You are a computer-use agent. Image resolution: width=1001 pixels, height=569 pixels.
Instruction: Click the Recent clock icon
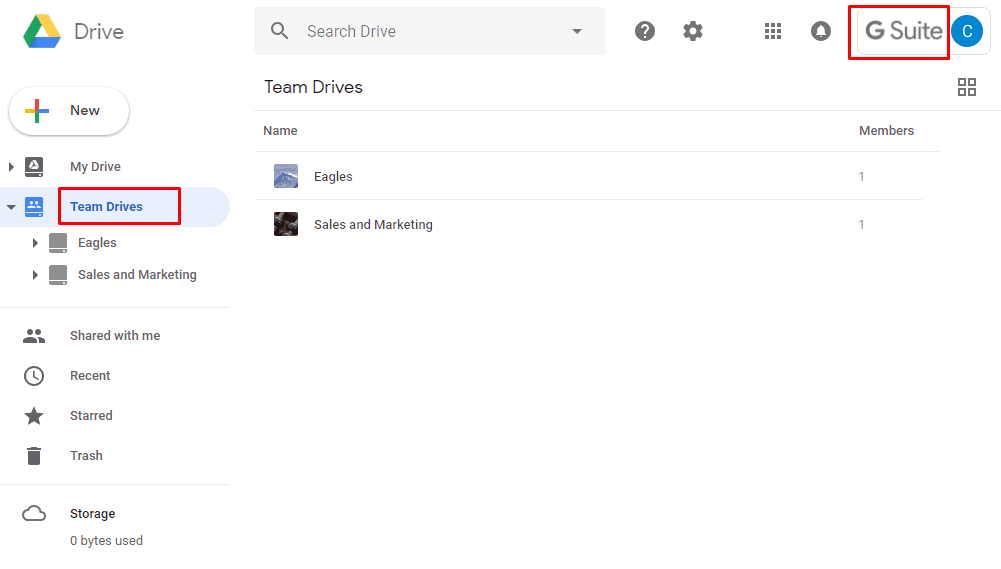point(34,376)
